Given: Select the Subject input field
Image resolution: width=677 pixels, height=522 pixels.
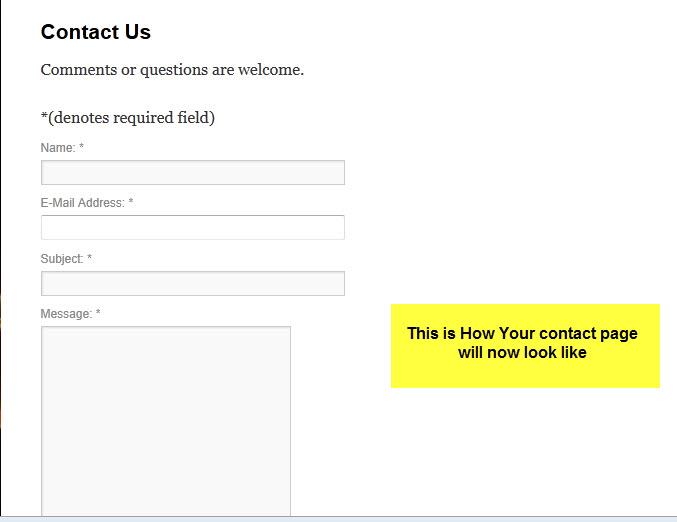Looking at the screenshot, I should (192, 283).
